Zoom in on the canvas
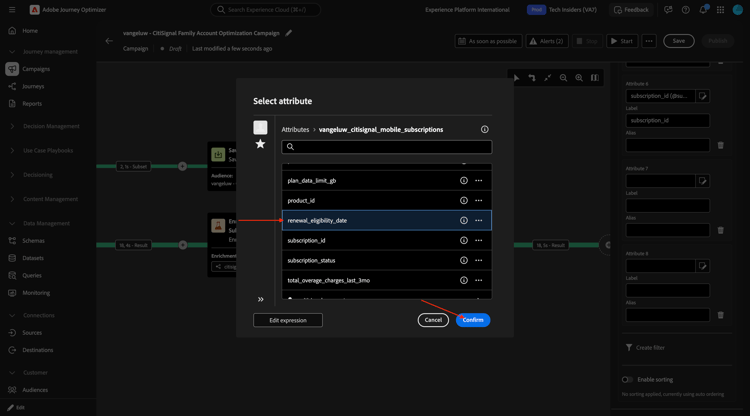 [579, 78]
